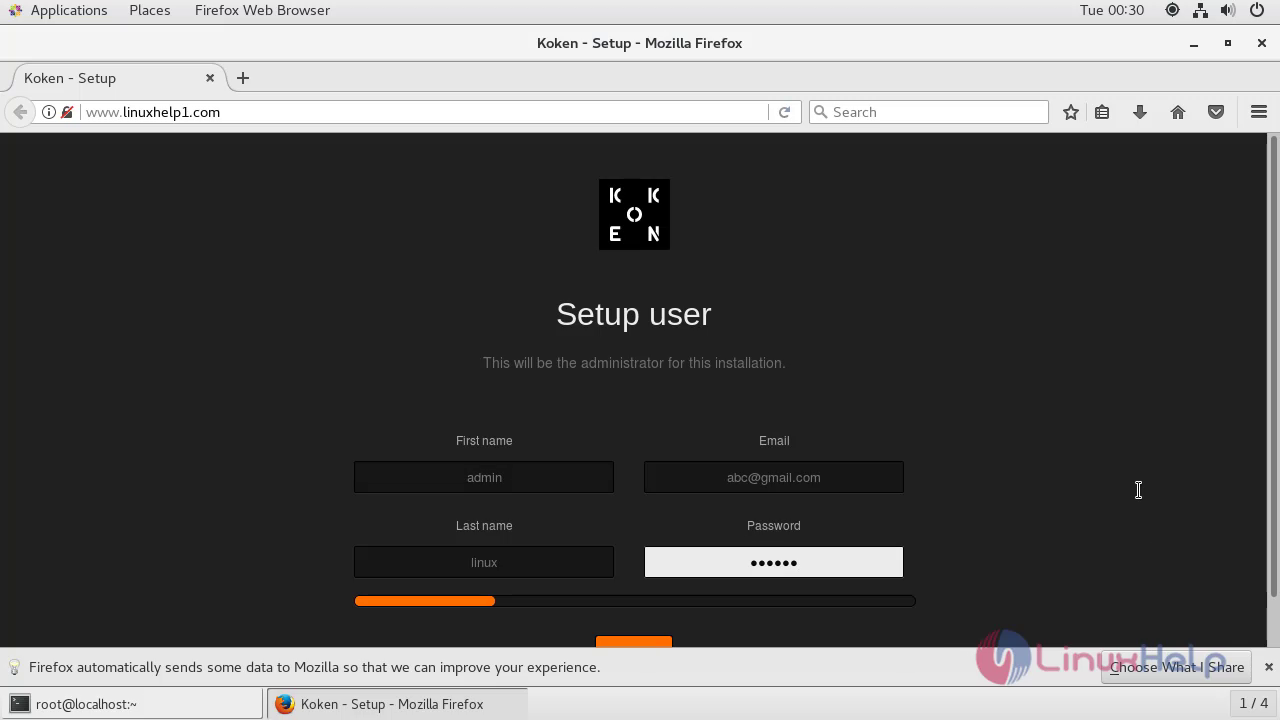The image size is (1280, 720).
Task: Click the clock showing Tue 00:30
Action: pos(1112,10)
